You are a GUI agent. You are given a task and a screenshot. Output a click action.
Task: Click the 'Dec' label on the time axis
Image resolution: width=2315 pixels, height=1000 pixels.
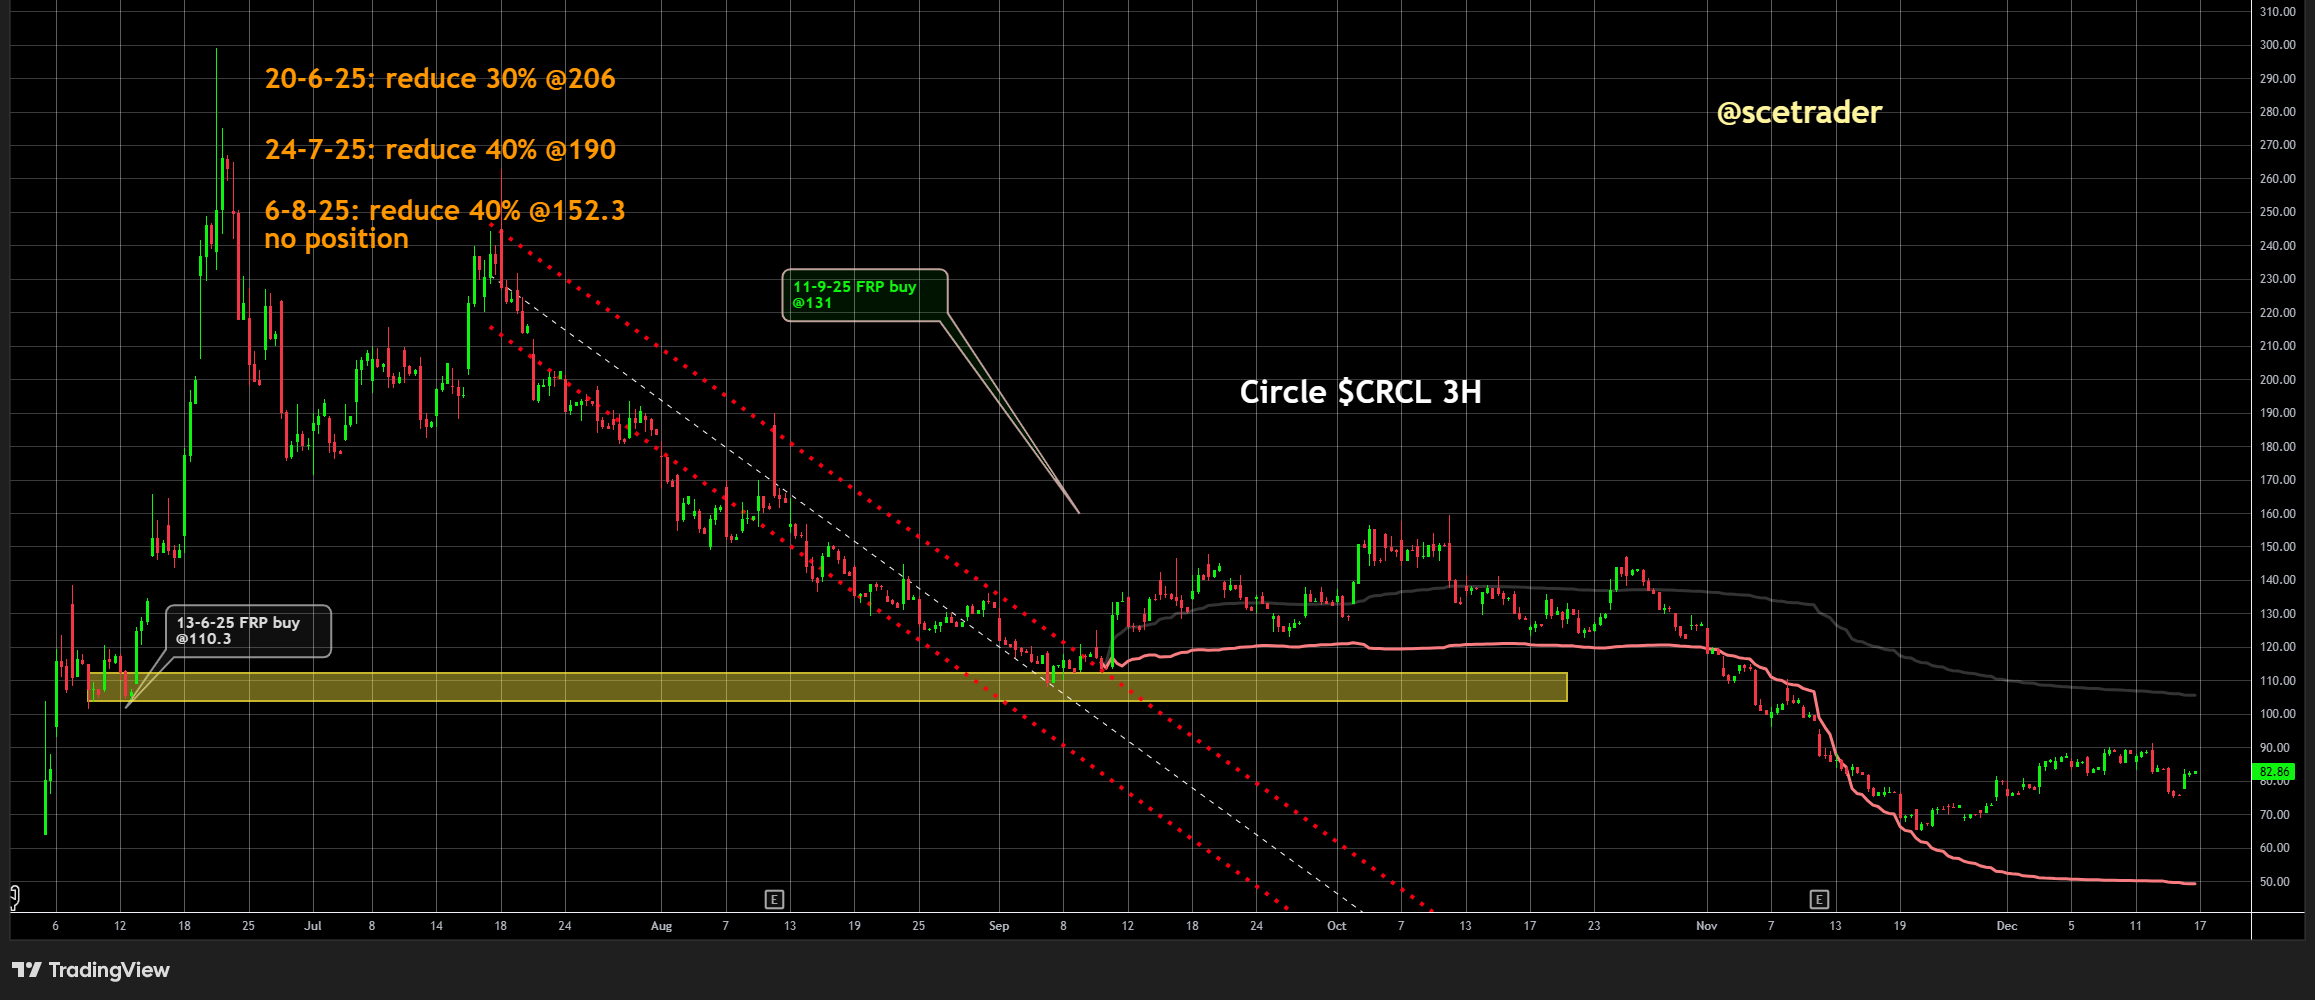click(2007, 926)
